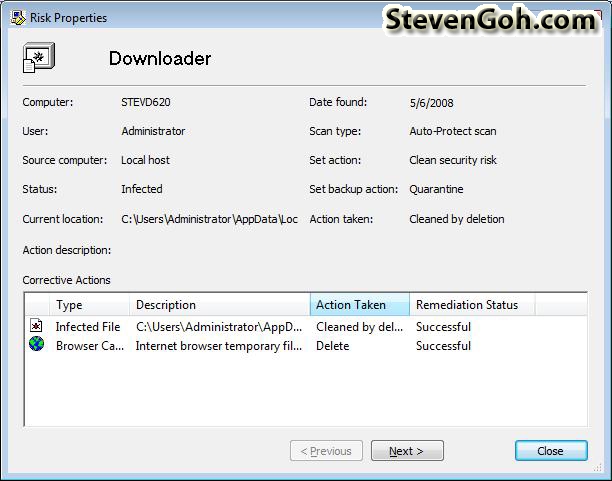612x481 pixels.
Task: Click the Clean security risk value
Action: click(x=453, y=160)
